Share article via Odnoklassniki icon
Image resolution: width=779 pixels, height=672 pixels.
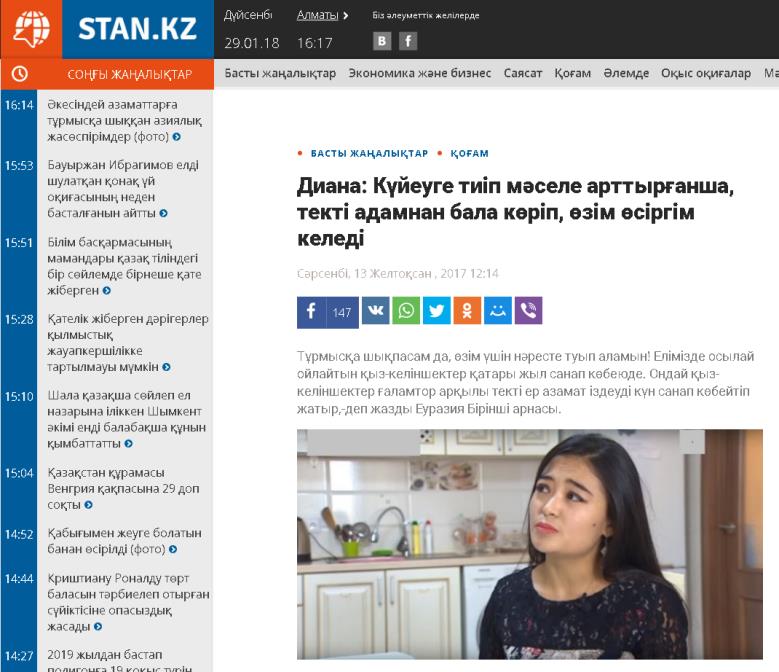(x=467, y=310)
